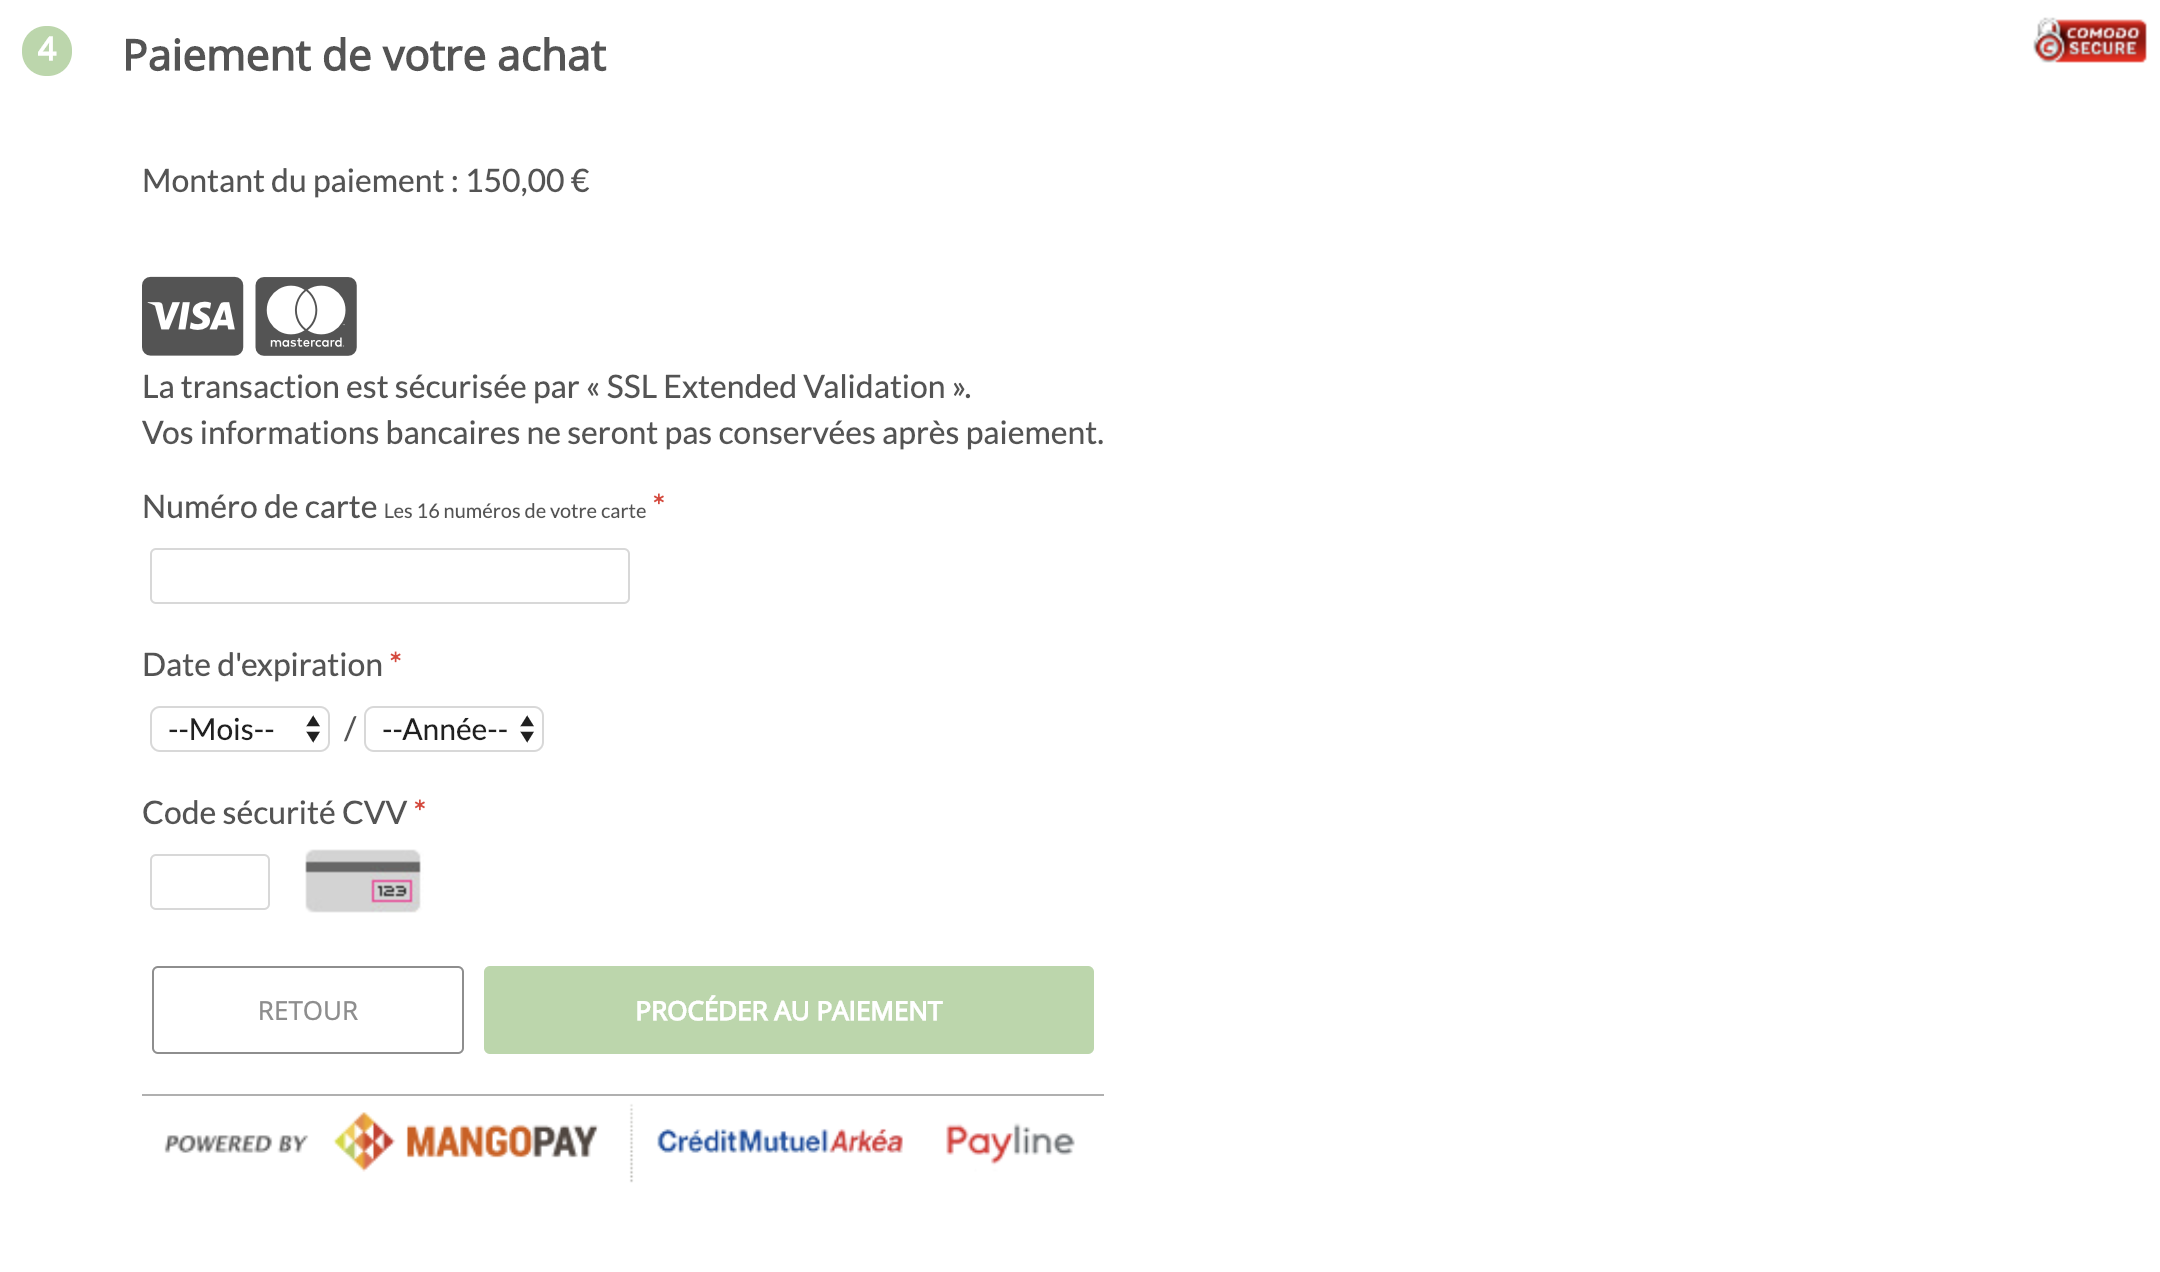This screenshot has height=1272, width=2160.
Task: Click the CVV card illustration icon
Action: 363,881
